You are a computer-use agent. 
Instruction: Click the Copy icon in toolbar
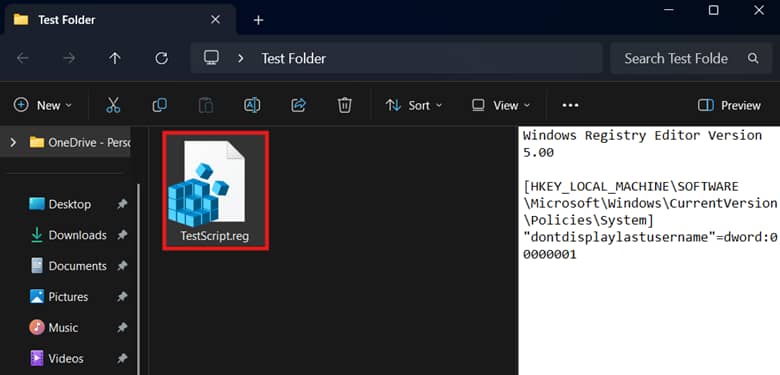point(160,105)
